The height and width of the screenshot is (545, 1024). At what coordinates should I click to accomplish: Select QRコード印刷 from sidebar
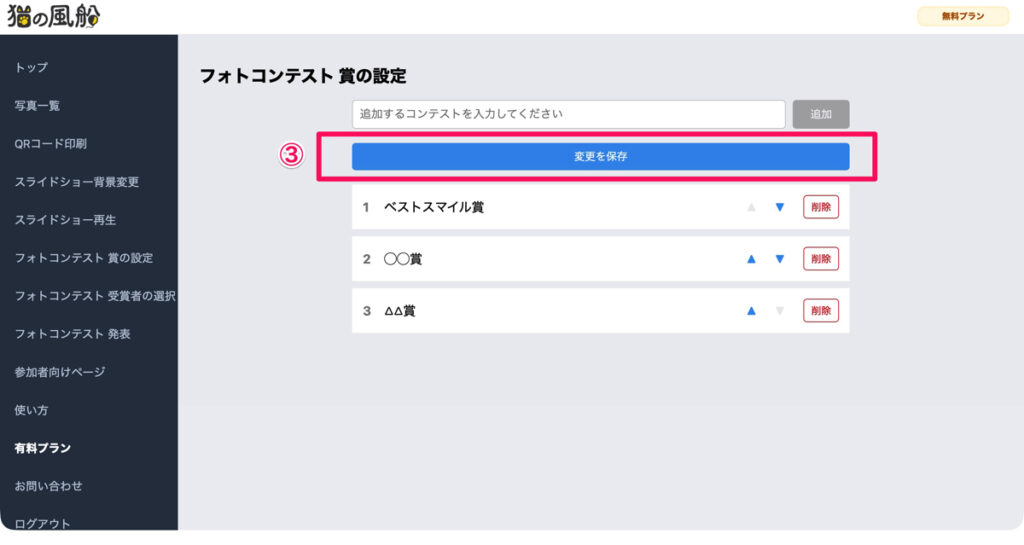pos(50,143)
